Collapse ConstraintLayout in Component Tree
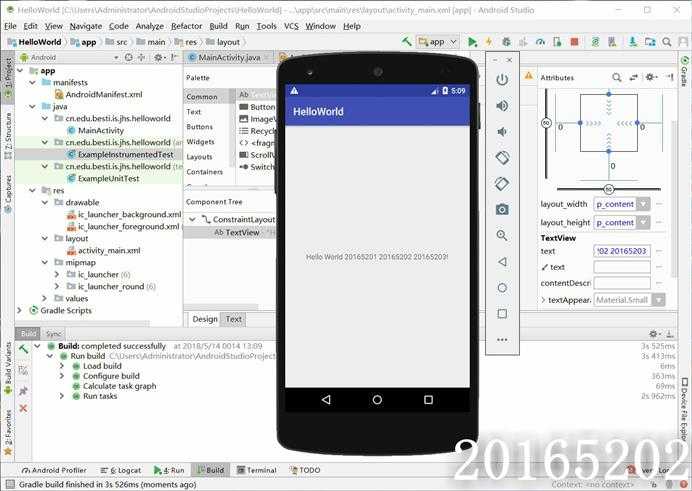 click(x=192, y=219)
